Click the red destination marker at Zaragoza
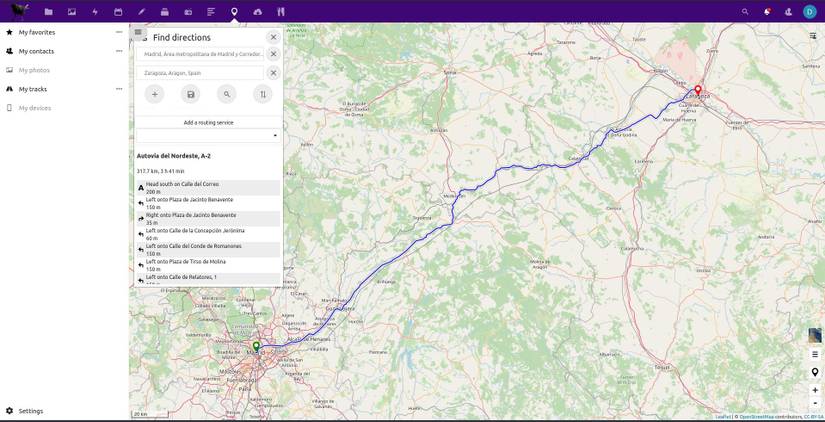 pyautogui.click(x=698, y=90)
